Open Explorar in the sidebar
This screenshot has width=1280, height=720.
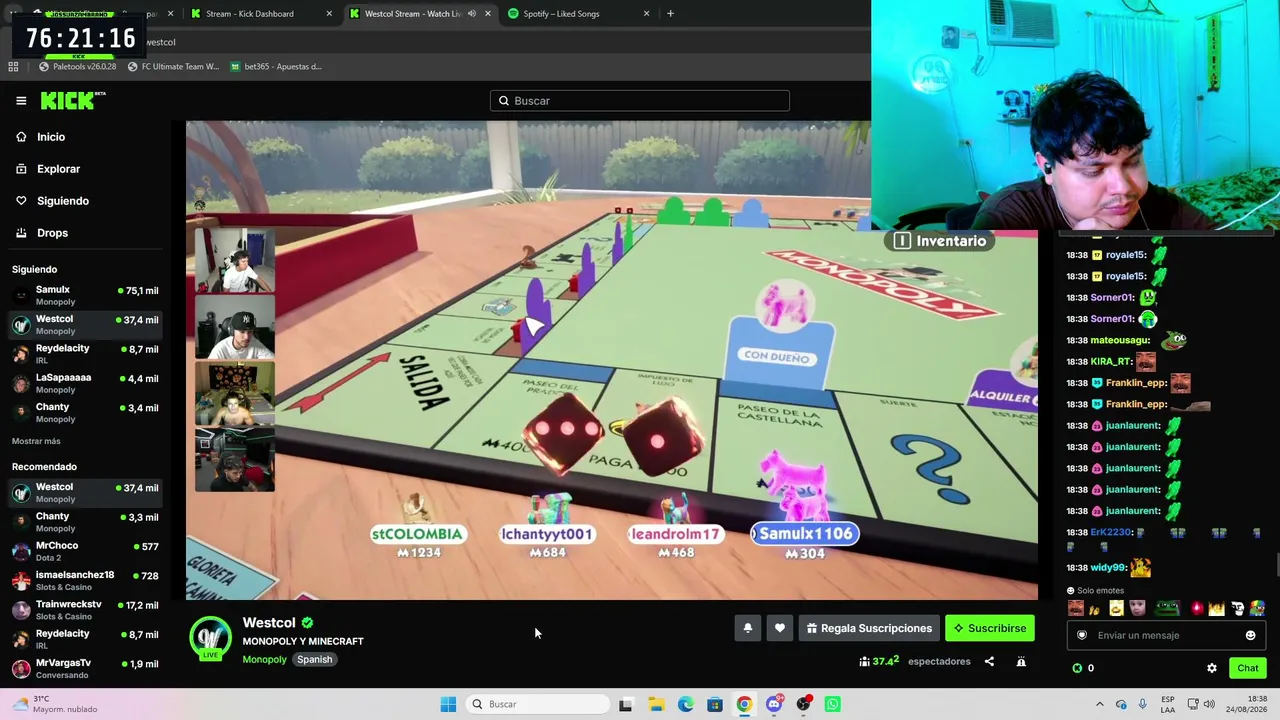click(x=58, y=169)
